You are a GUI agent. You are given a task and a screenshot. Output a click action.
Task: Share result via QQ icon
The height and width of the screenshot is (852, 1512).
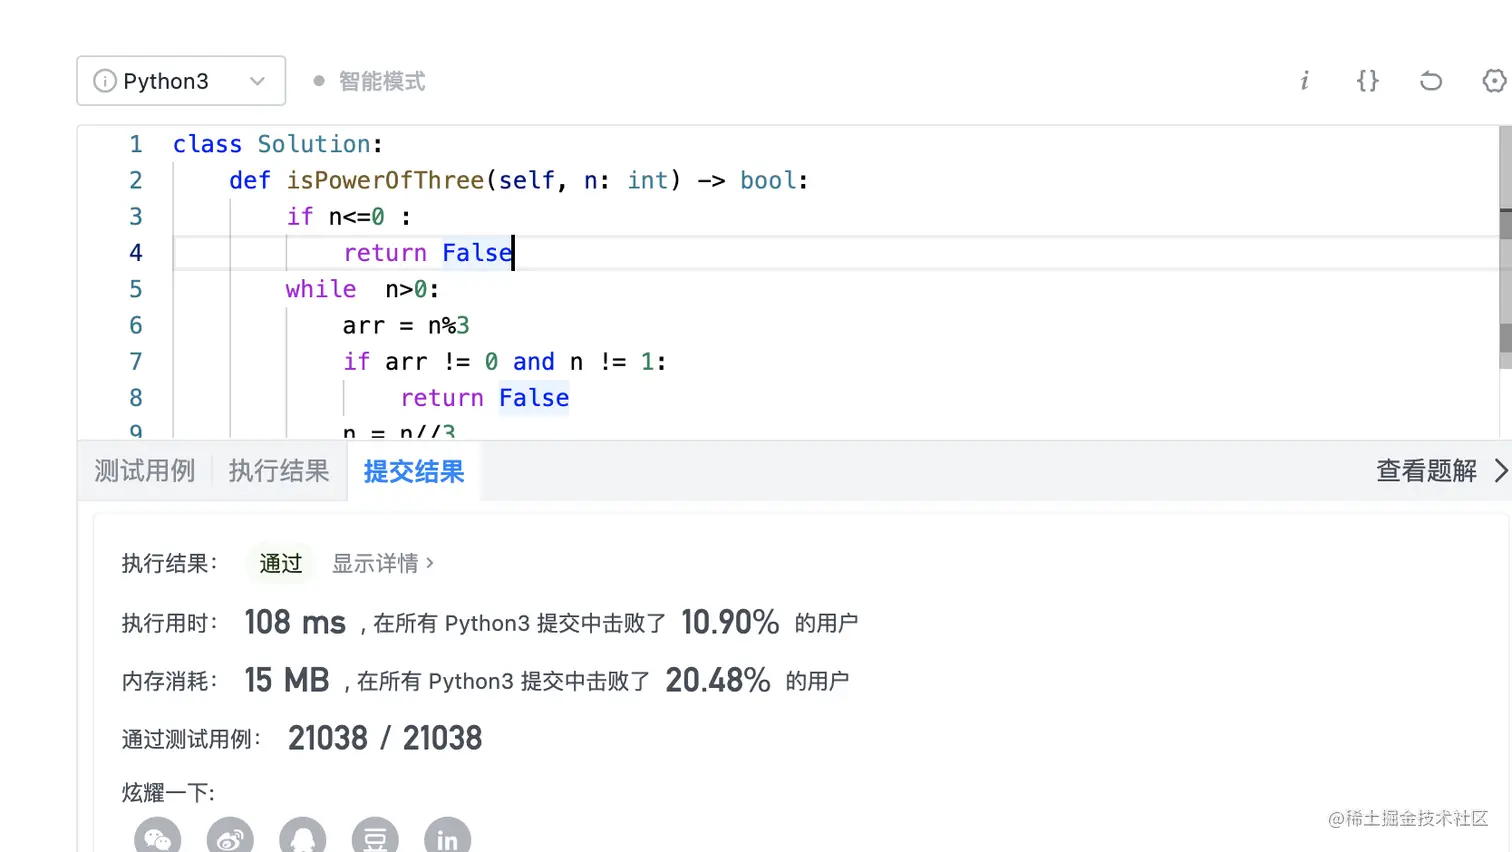click(303, 838)
